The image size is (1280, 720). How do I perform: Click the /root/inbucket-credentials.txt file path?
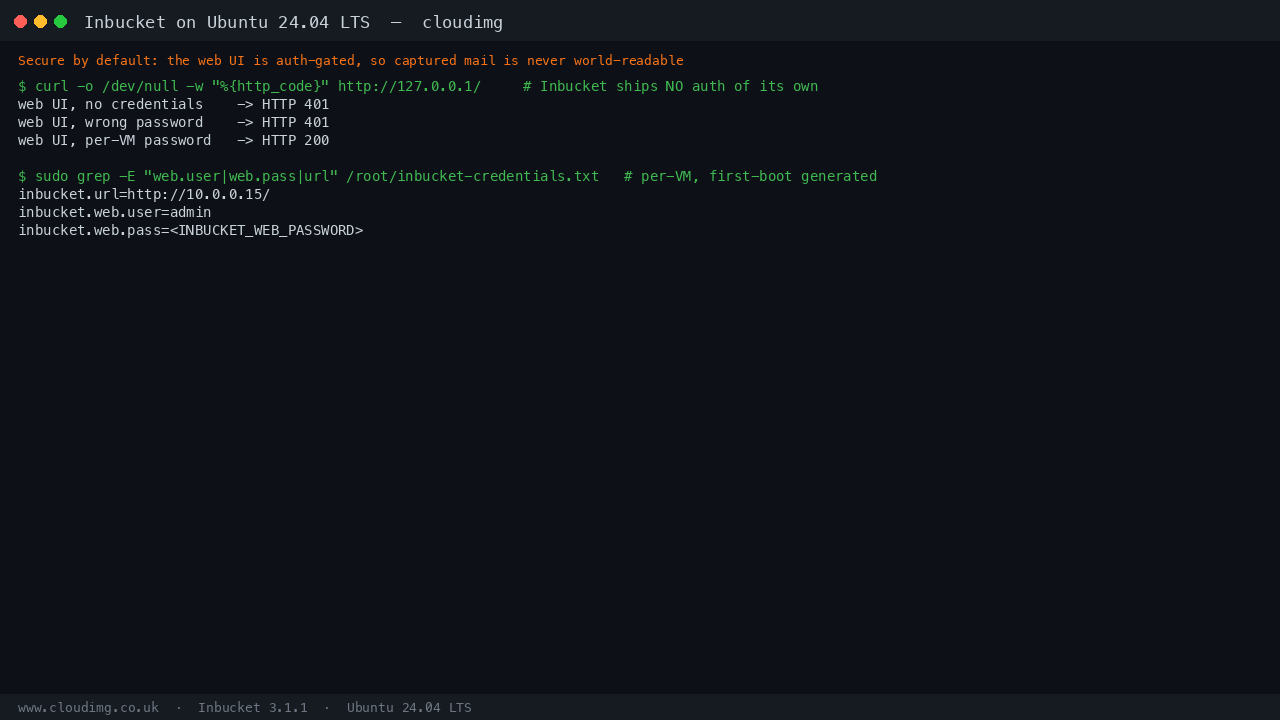473,177
